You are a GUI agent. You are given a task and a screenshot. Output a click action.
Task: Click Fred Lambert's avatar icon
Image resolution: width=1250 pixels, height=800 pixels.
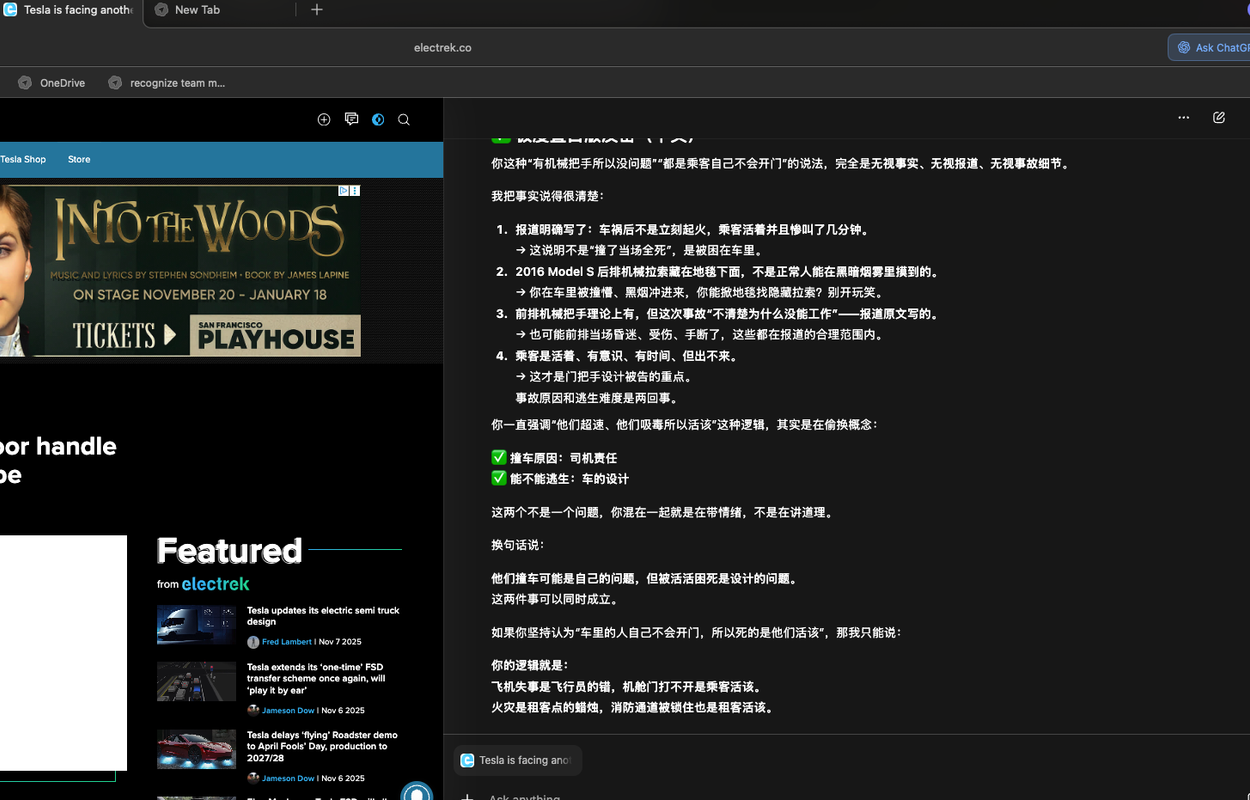coord(253,642)
